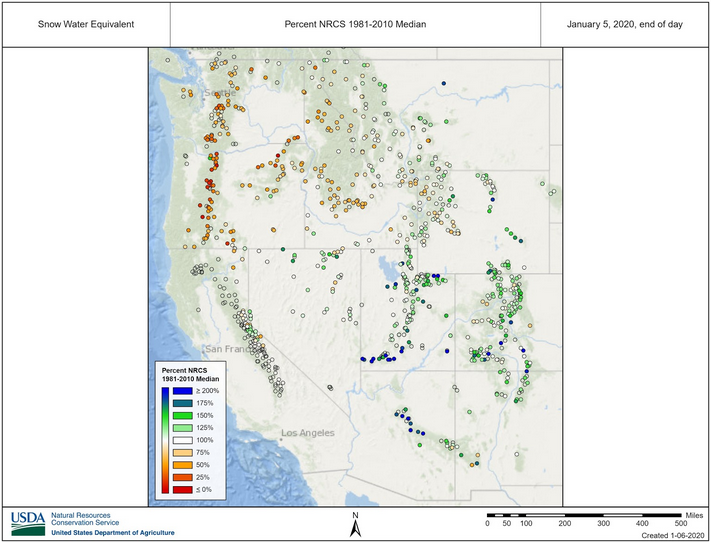Image resolution: width=711 pixels, height=543 pixels.
Task: Click the north arrow compass symbol
Action: [x=355, y=521]
